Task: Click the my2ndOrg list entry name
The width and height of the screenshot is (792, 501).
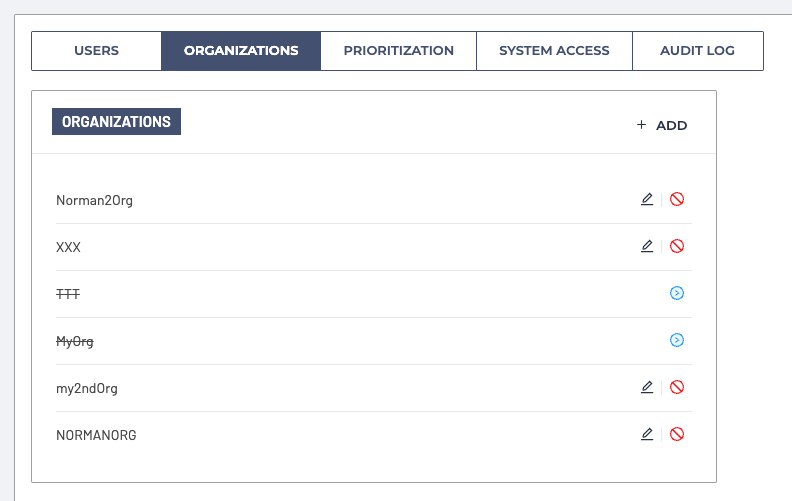Action: pyautogui.click(x=87, y=388)
